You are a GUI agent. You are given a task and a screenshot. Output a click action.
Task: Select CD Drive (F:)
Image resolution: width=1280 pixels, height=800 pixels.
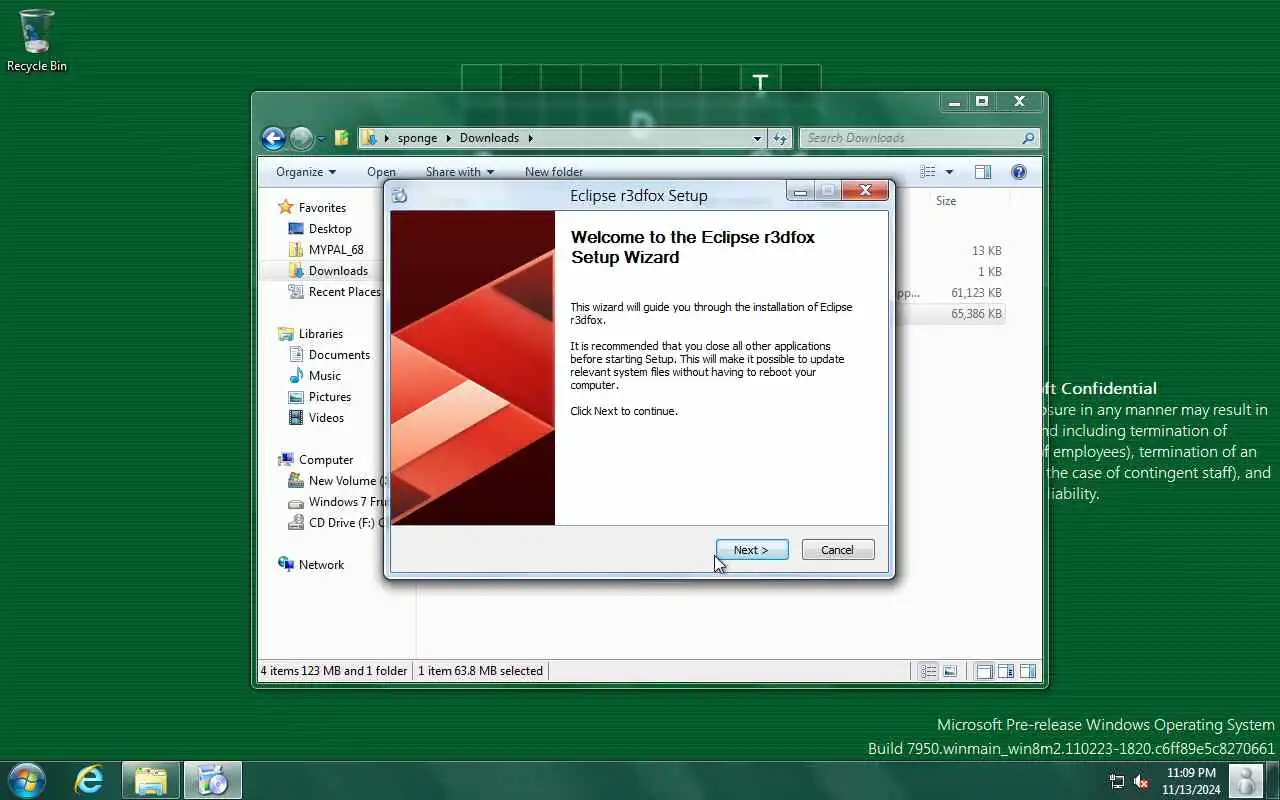pyautogui.click(x=336, y=522)
